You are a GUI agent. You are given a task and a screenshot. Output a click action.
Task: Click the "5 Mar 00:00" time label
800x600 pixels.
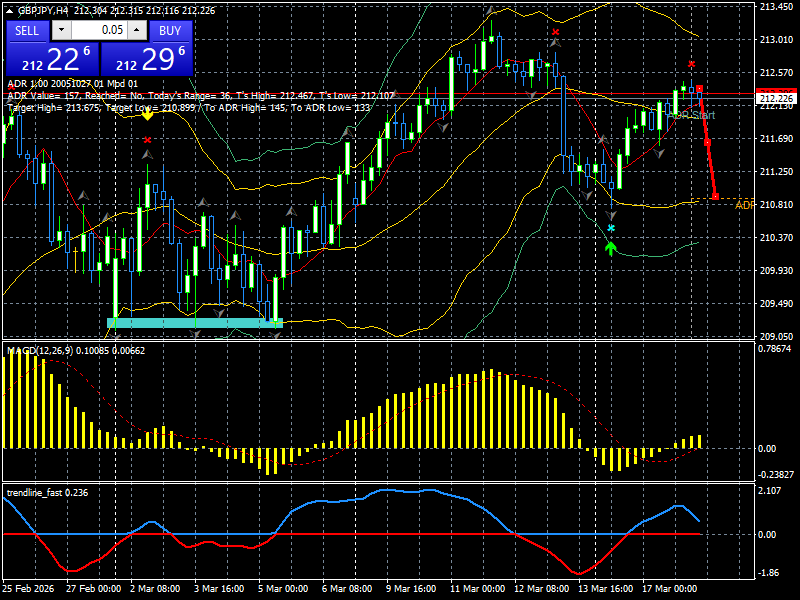283,588
